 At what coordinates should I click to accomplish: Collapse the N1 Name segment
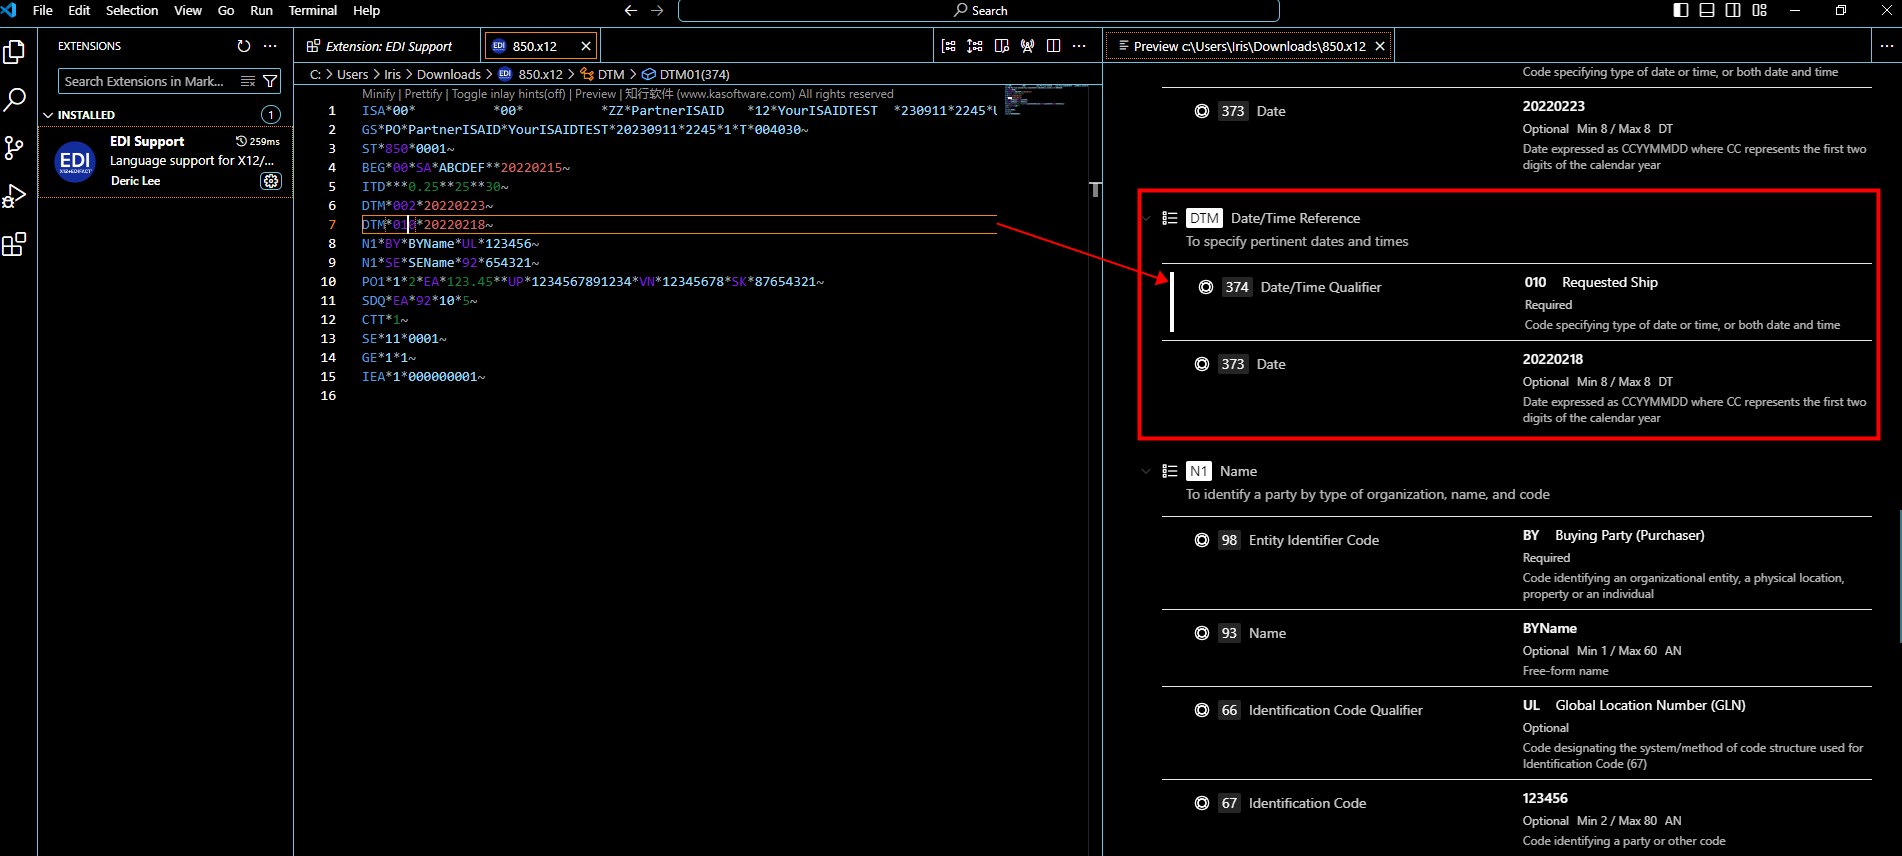(1146, 471)
